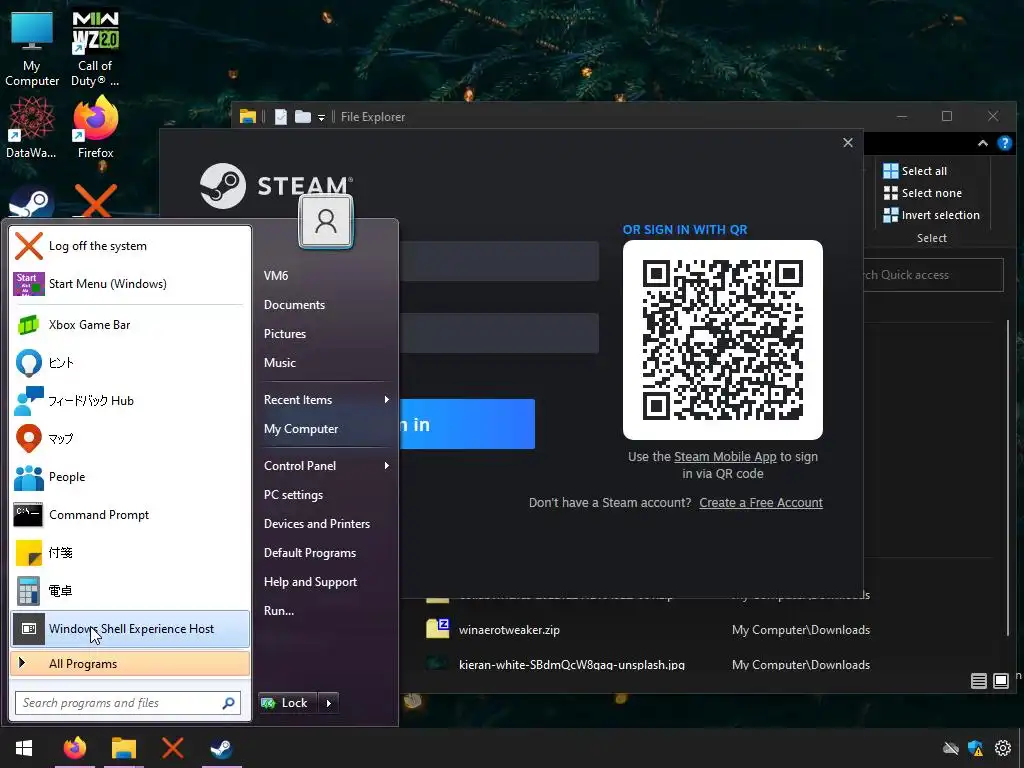The height and width of the screenshot is (768, 1024).
Task: Open DataWa... desktop shortcut
Action: click(31, 127)
